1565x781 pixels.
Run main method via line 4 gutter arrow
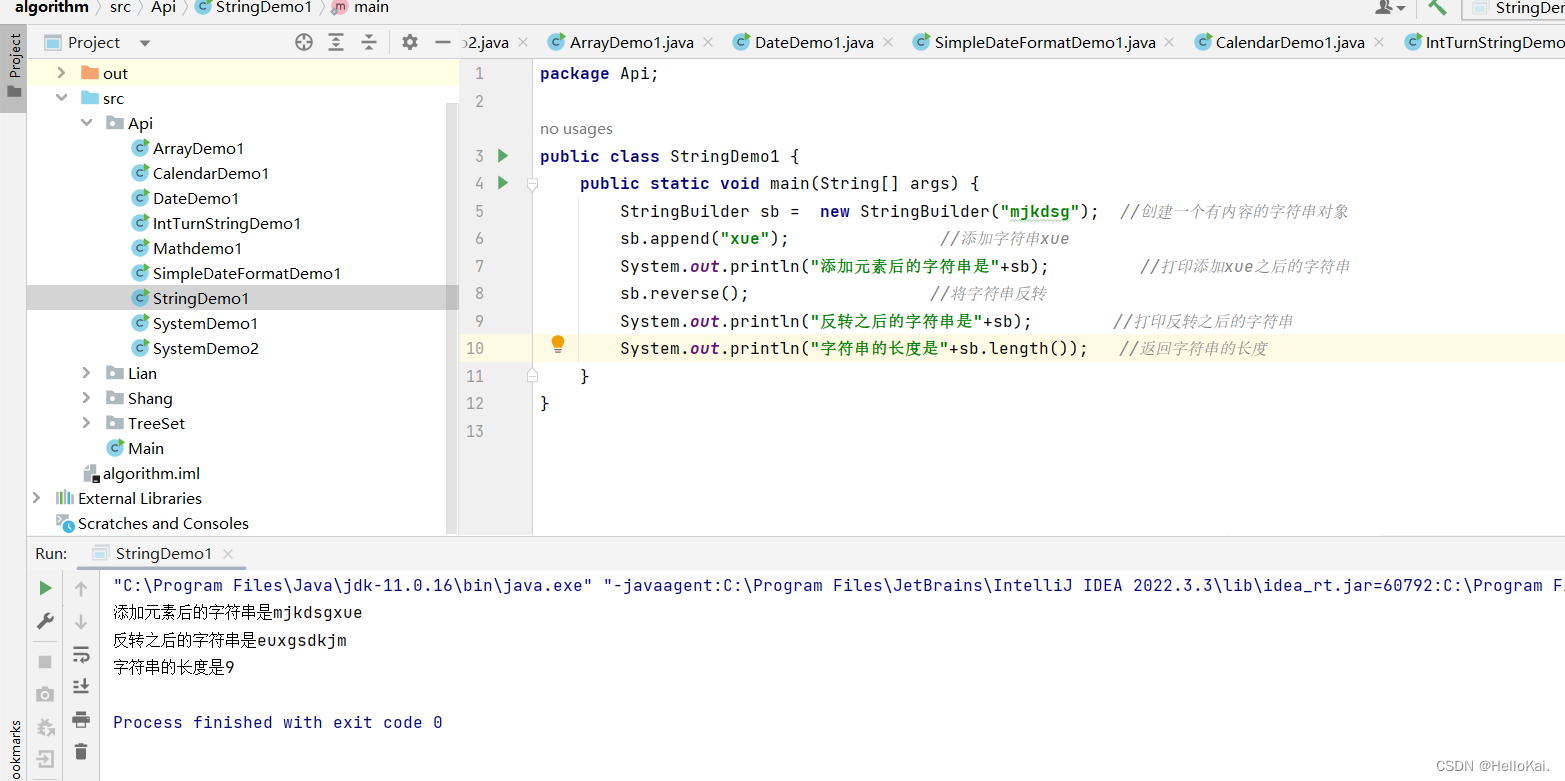503,183
